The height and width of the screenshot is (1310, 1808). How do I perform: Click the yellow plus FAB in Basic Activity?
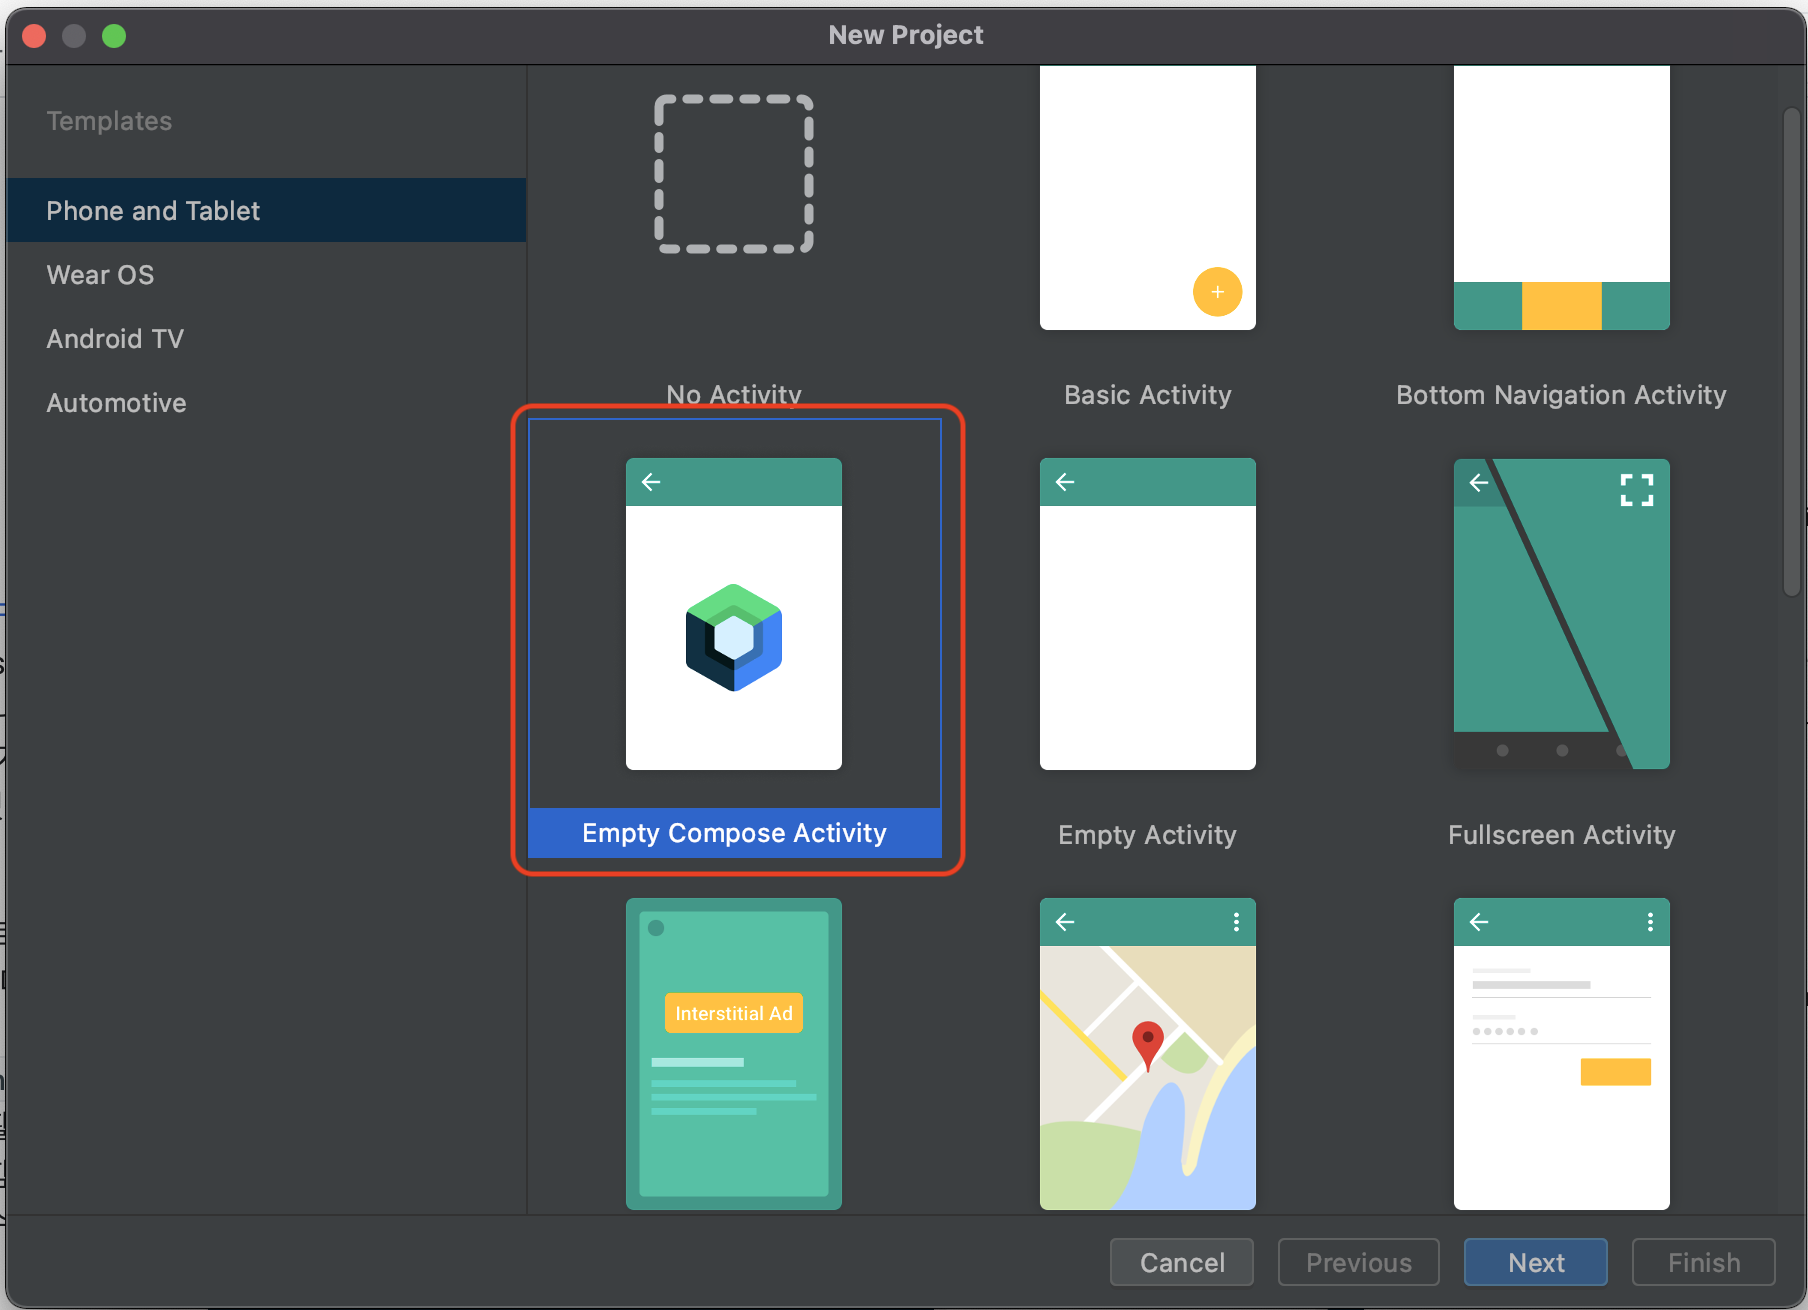1217,292
